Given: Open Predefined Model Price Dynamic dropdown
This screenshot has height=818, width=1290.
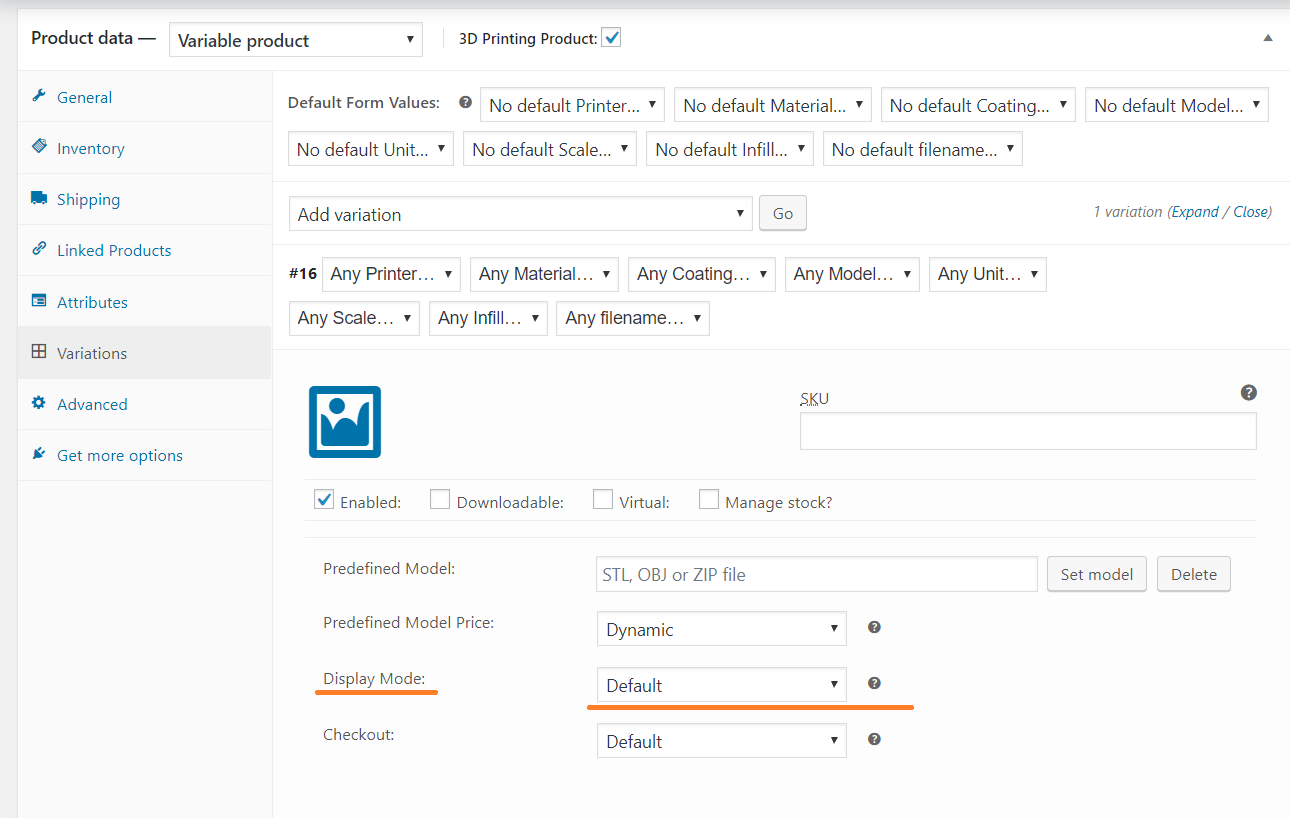Looking at the screenshot, I should (x=722, y=629).
